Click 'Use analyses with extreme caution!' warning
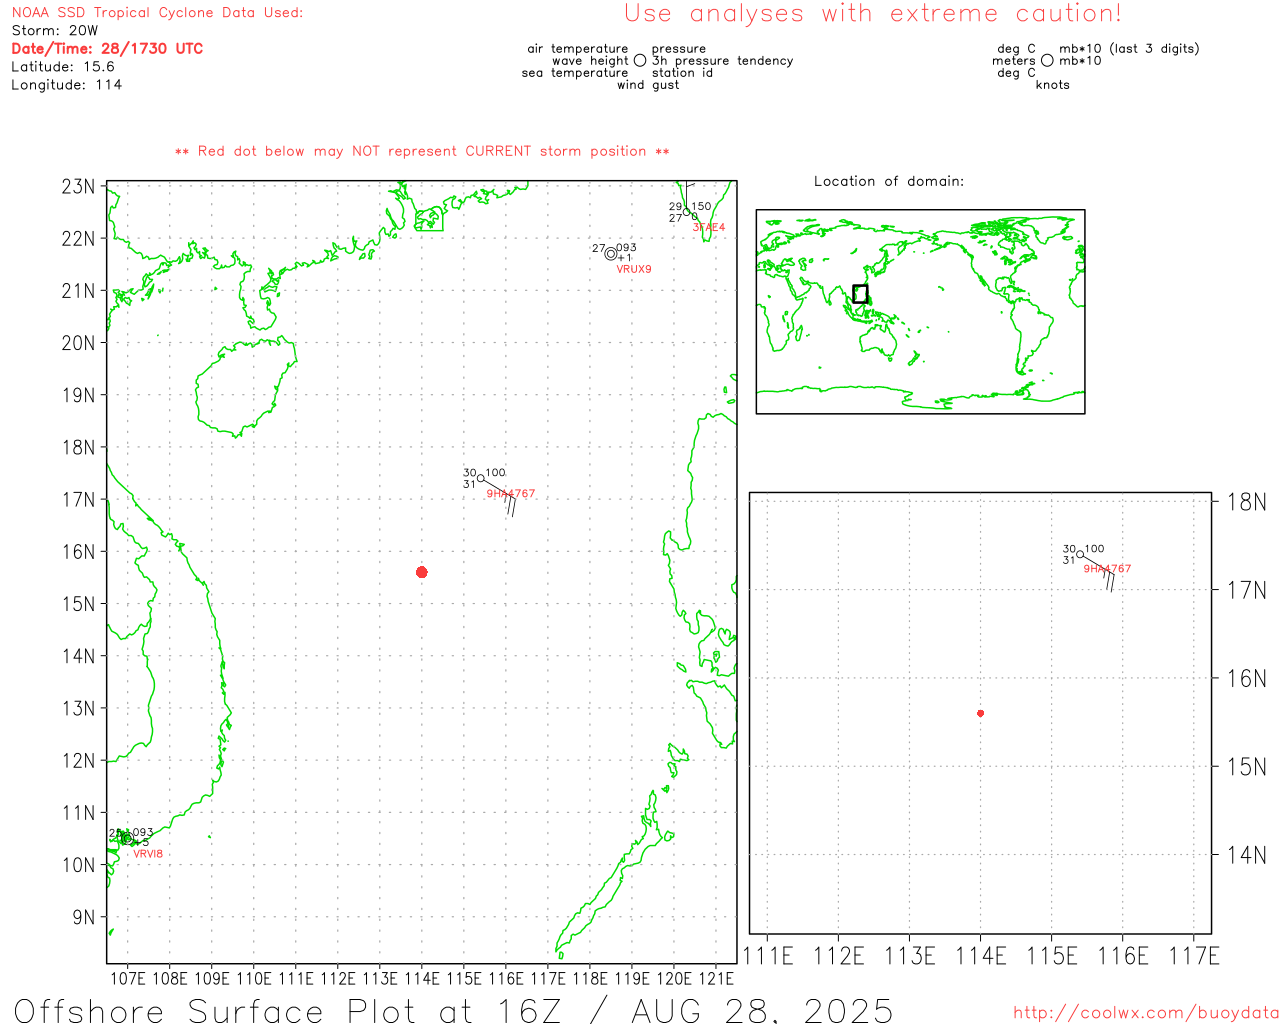Image resolution: width=1280 pixels, height=1024 pixels. pyautogui.click(x=873, y=14)
